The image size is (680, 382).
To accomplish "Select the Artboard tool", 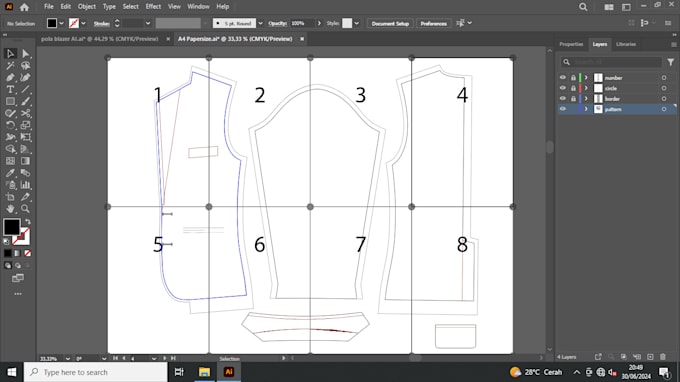I will coord(10,197).
